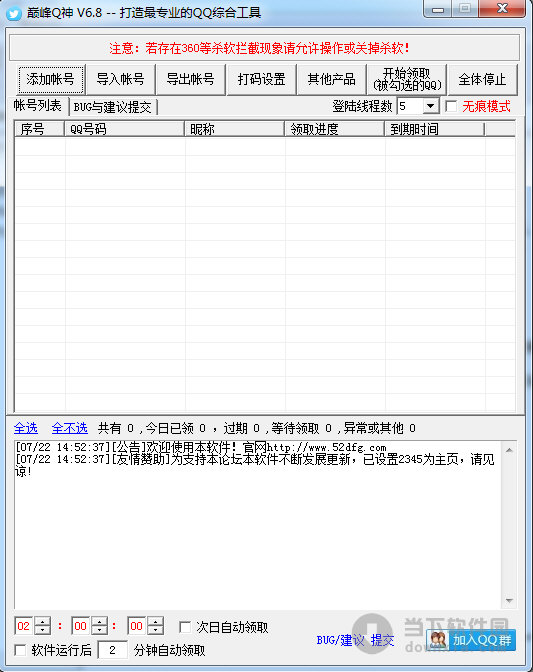Open 打码设置 captcha settings
The height and width of the screenshot is (672, 533).
pyautogui.click(x=261, y=80)
